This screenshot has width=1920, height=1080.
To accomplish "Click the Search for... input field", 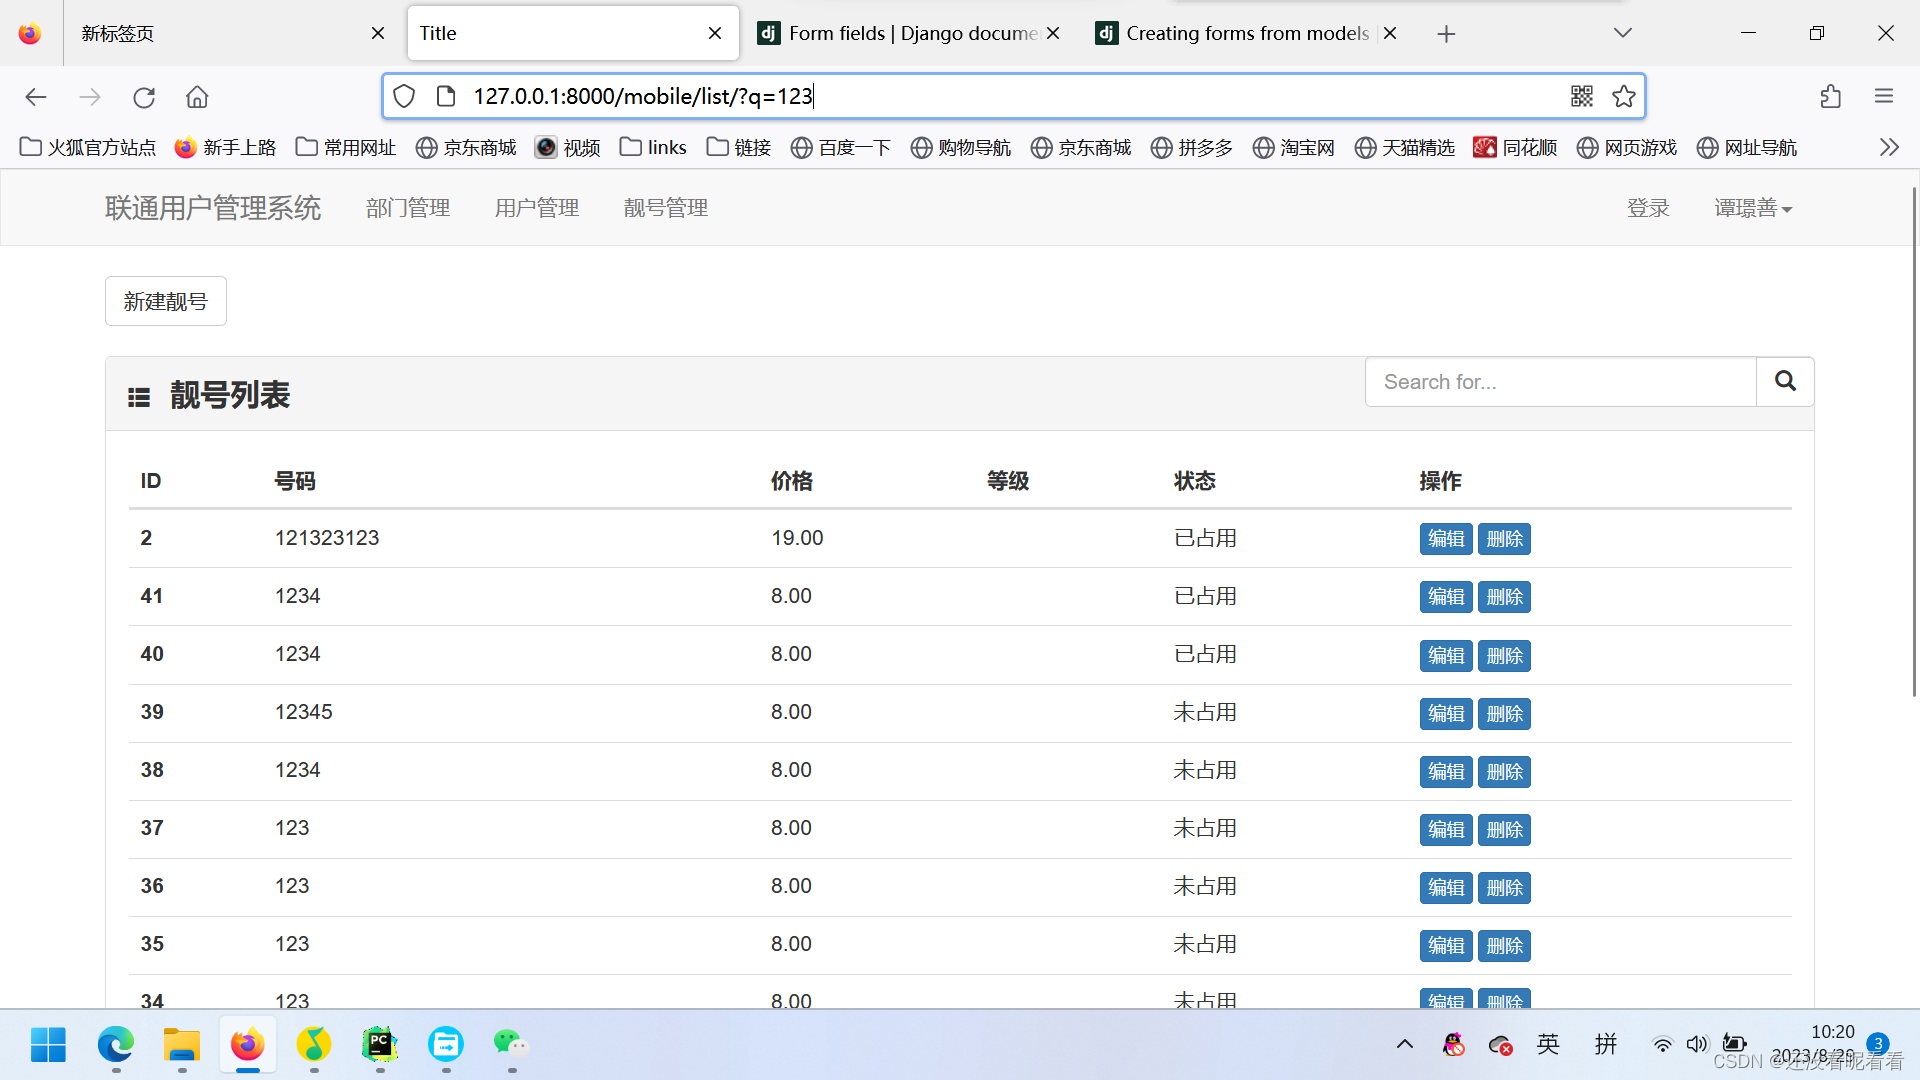I will click(x=1560, y=381).
